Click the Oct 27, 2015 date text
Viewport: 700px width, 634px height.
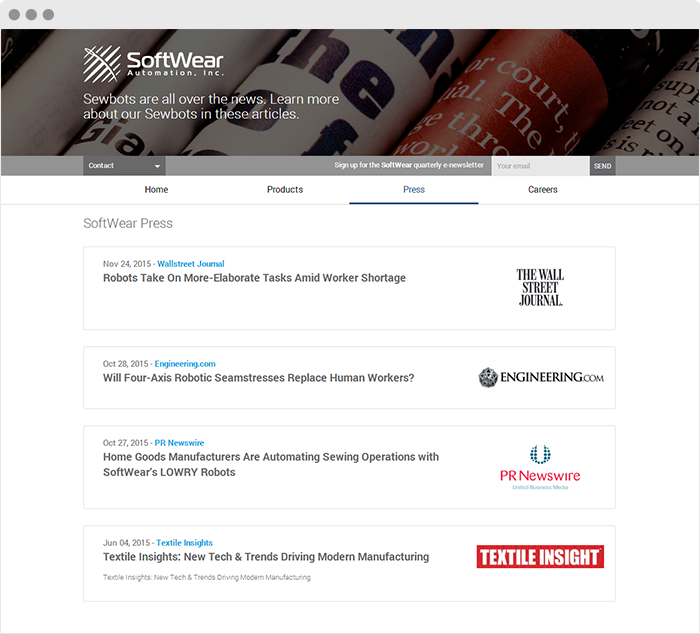tap(125, 443)
